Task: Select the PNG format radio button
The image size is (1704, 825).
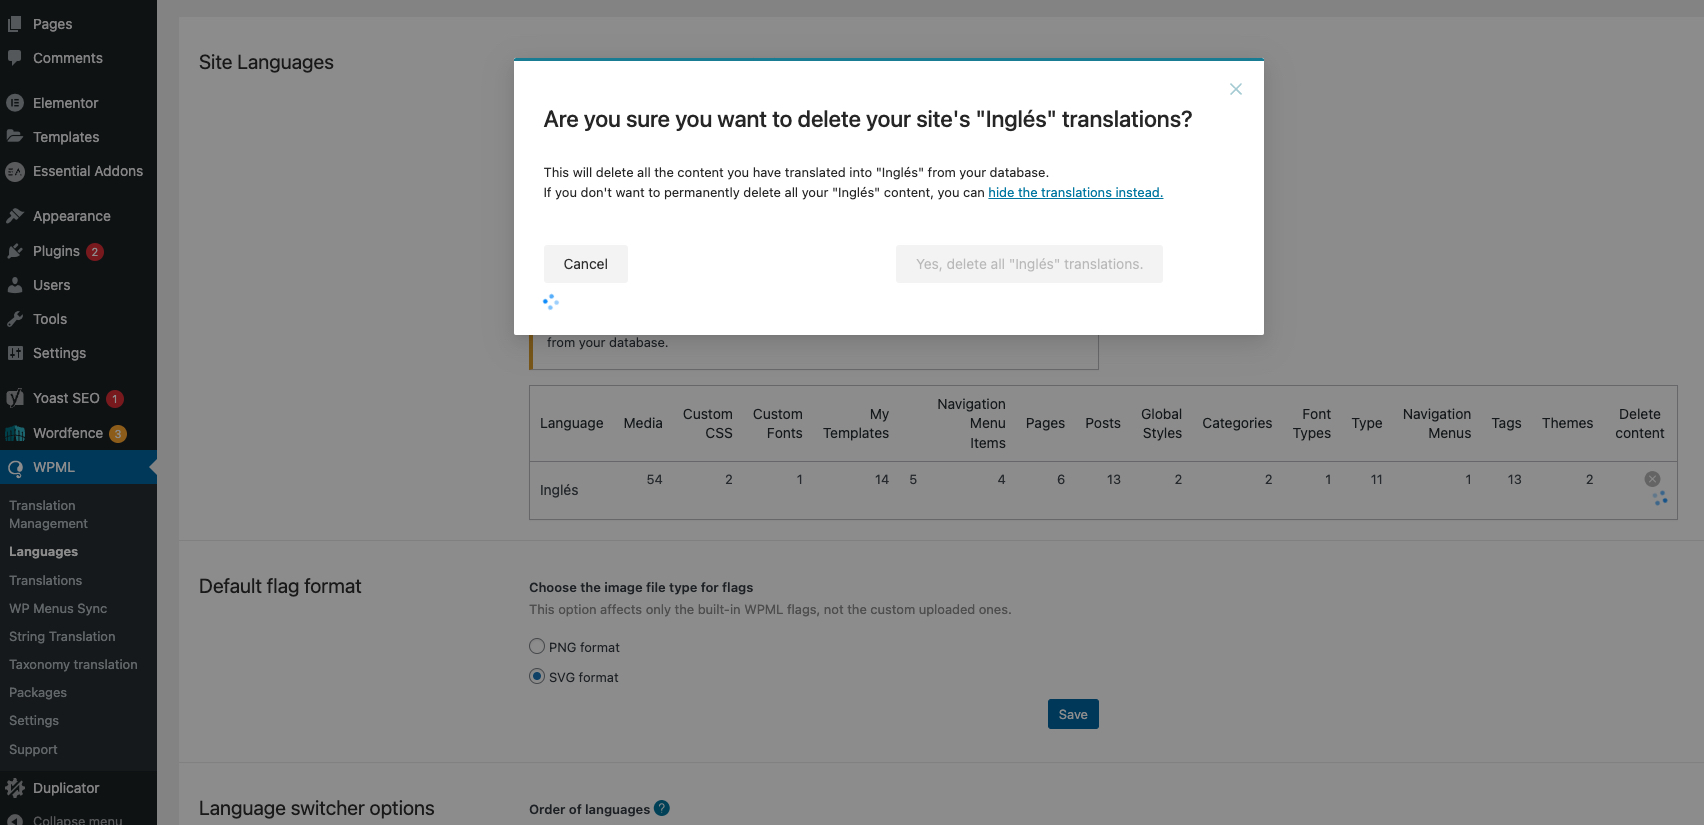Action: pyautogui.click(x=537, y=647)
